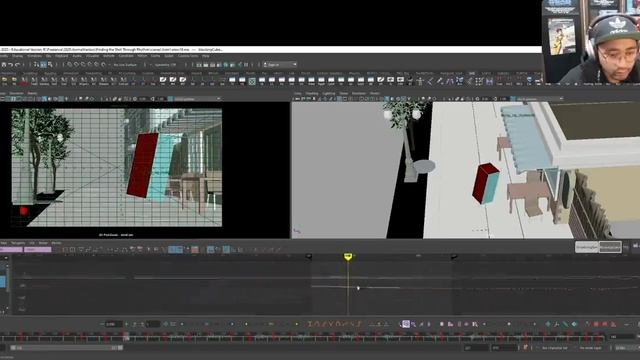Toggle Snap to grids in status line
The width and height of the screenshot is (640, 360).
(x=70, y=64)
